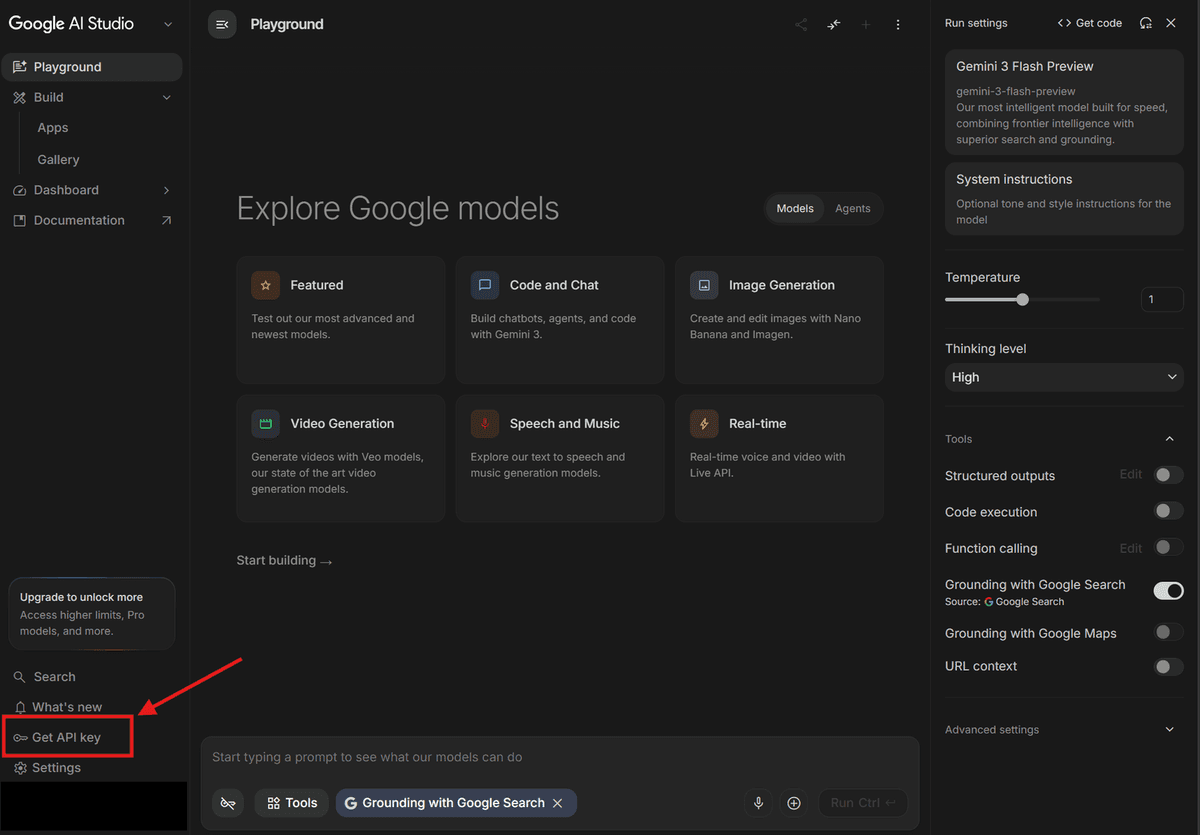Select the Models tab
This screenshot has width=1200, height=835.
pyautogui.click(x=794, y=208)
